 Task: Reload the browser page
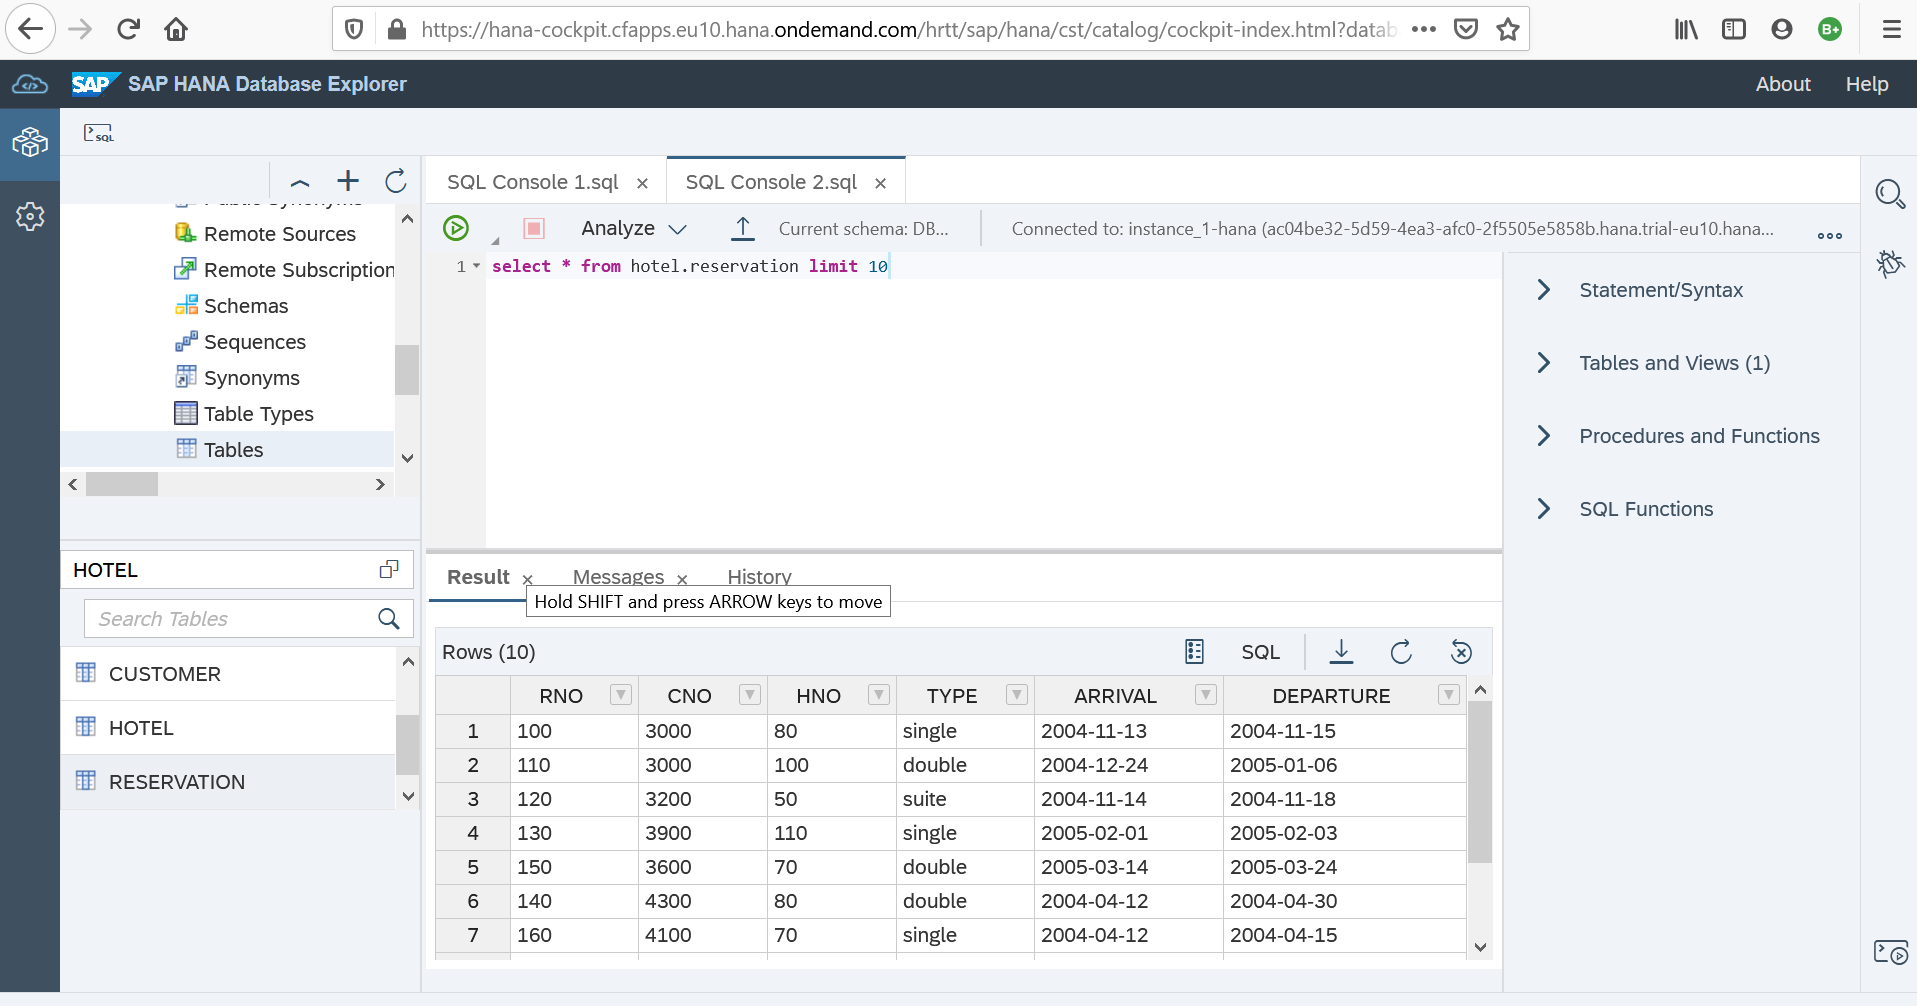pos(128,29)
